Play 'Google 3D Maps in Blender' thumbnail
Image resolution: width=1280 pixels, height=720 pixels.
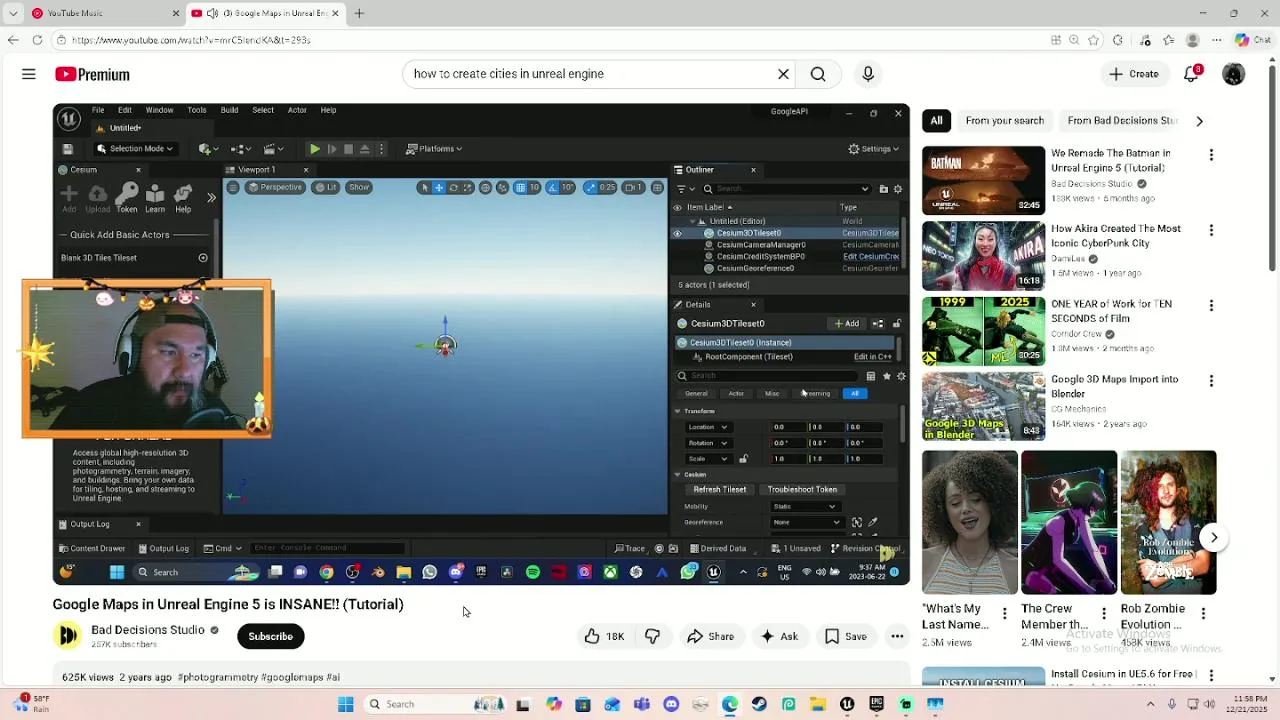(x=983, y=406)
